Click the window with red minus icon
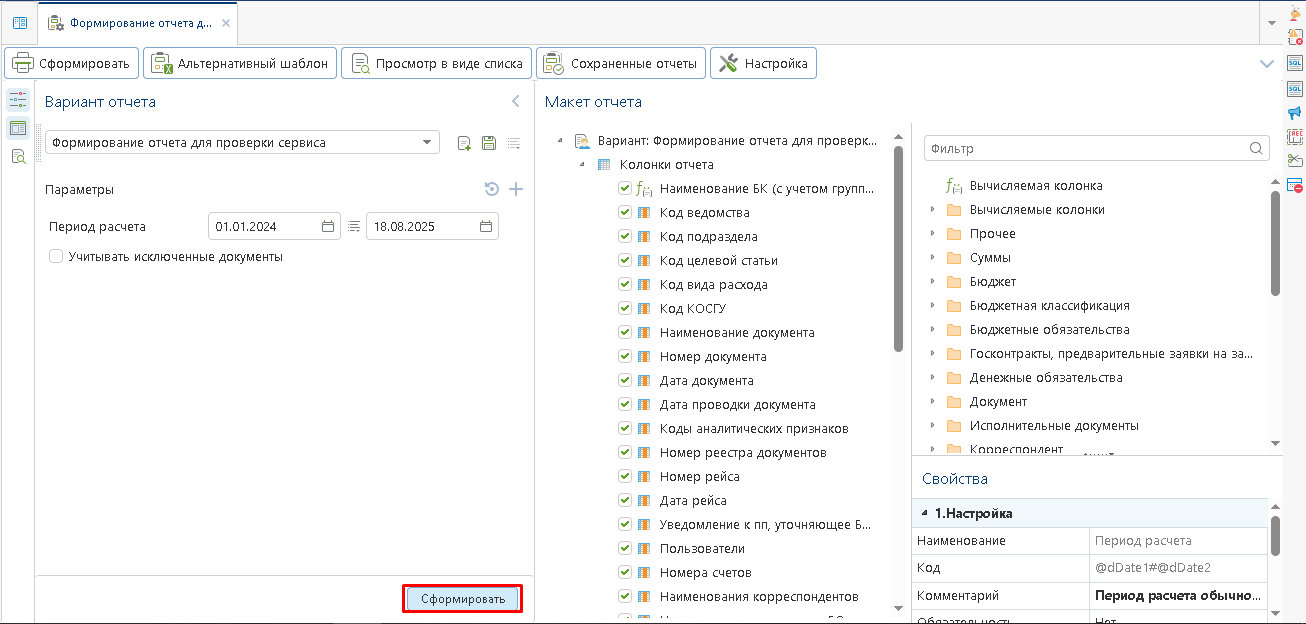Image resolution: width=1306 pixels, height=624 pixels. [1295, 185]
